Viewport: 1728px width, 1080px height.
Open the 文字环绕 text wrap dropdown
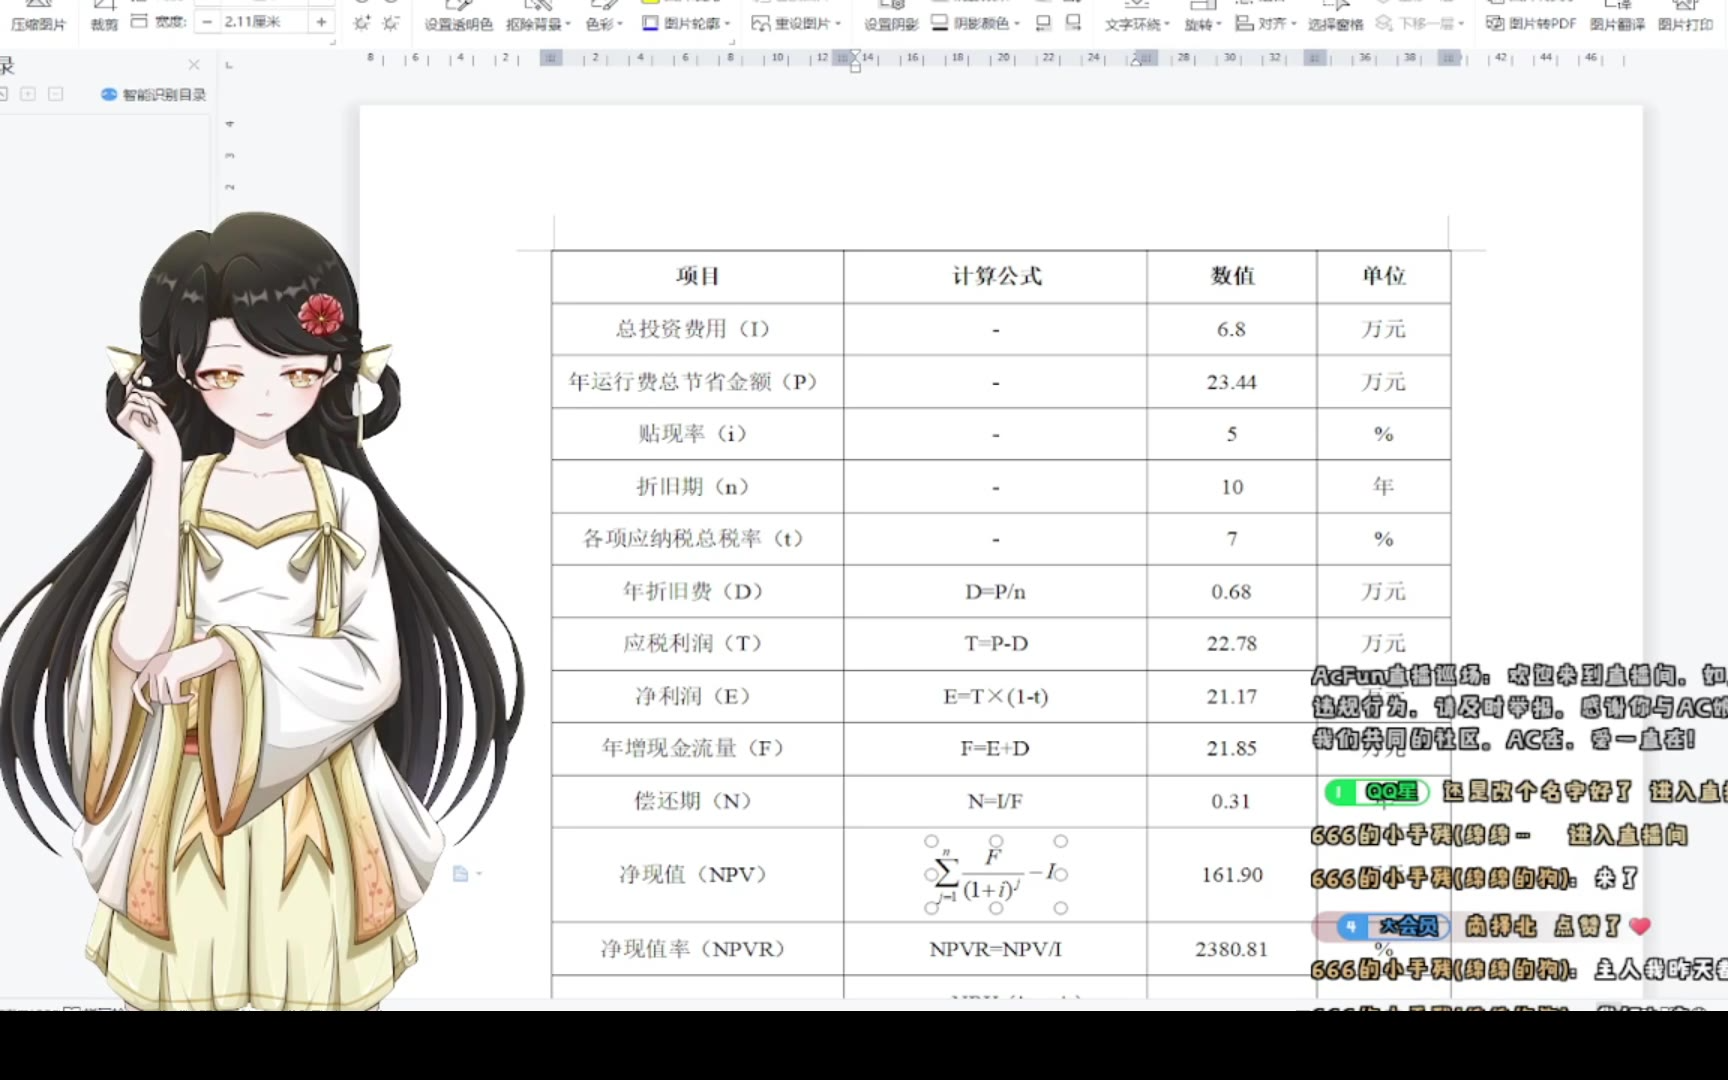1137,16
